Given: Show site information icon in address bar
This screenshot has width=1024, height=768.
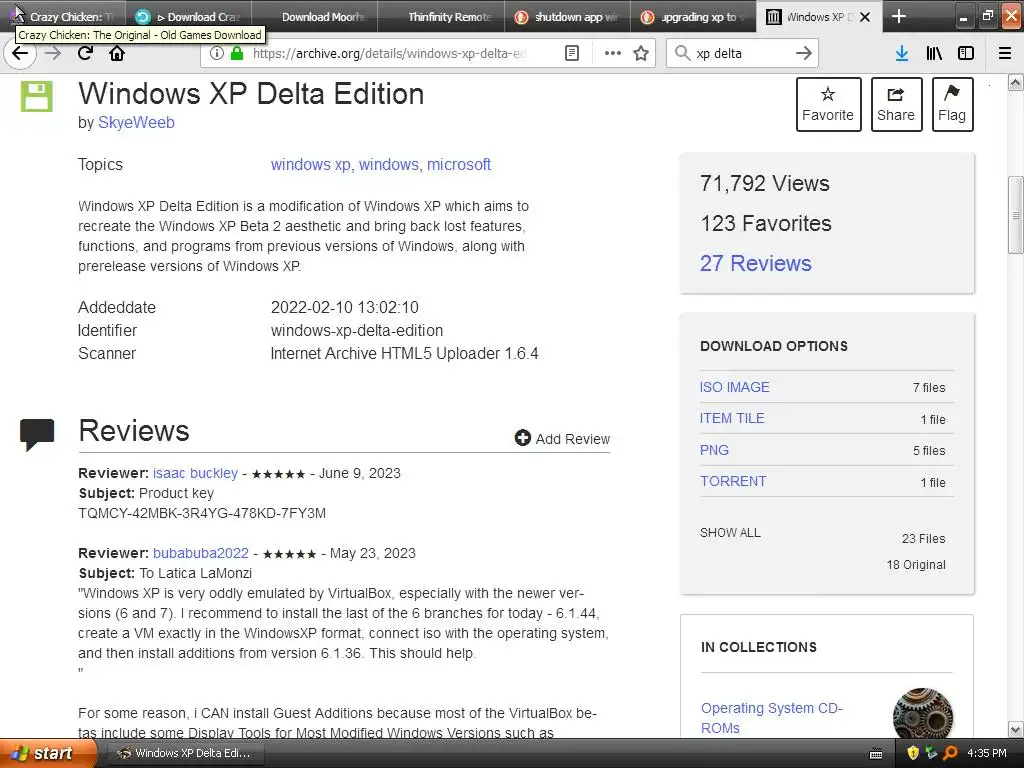Looking at the screenshot, I should click(x=216, y=54).
